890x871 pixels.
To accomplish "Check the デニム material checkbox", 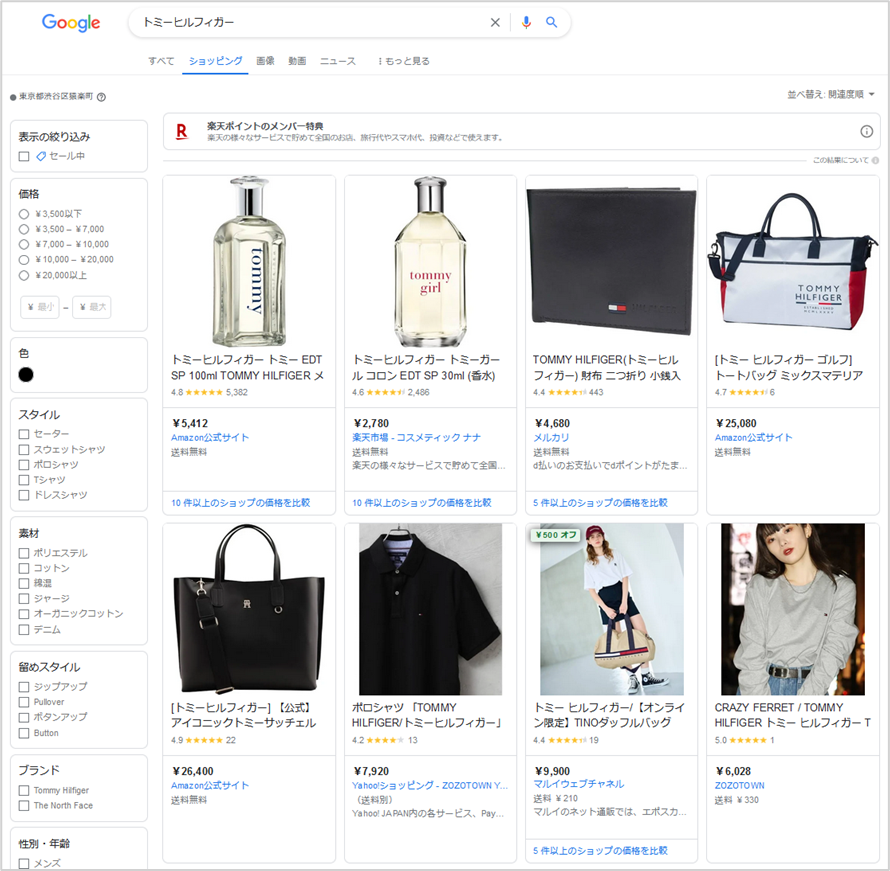I will click(24, 629).
